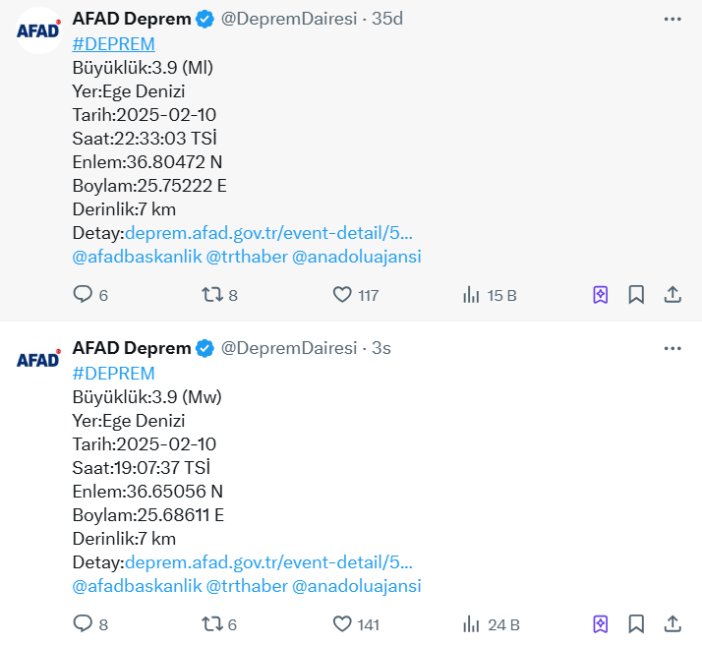
Task: Share the second AFAD Deprem tweet
Action: pos(673,624)
